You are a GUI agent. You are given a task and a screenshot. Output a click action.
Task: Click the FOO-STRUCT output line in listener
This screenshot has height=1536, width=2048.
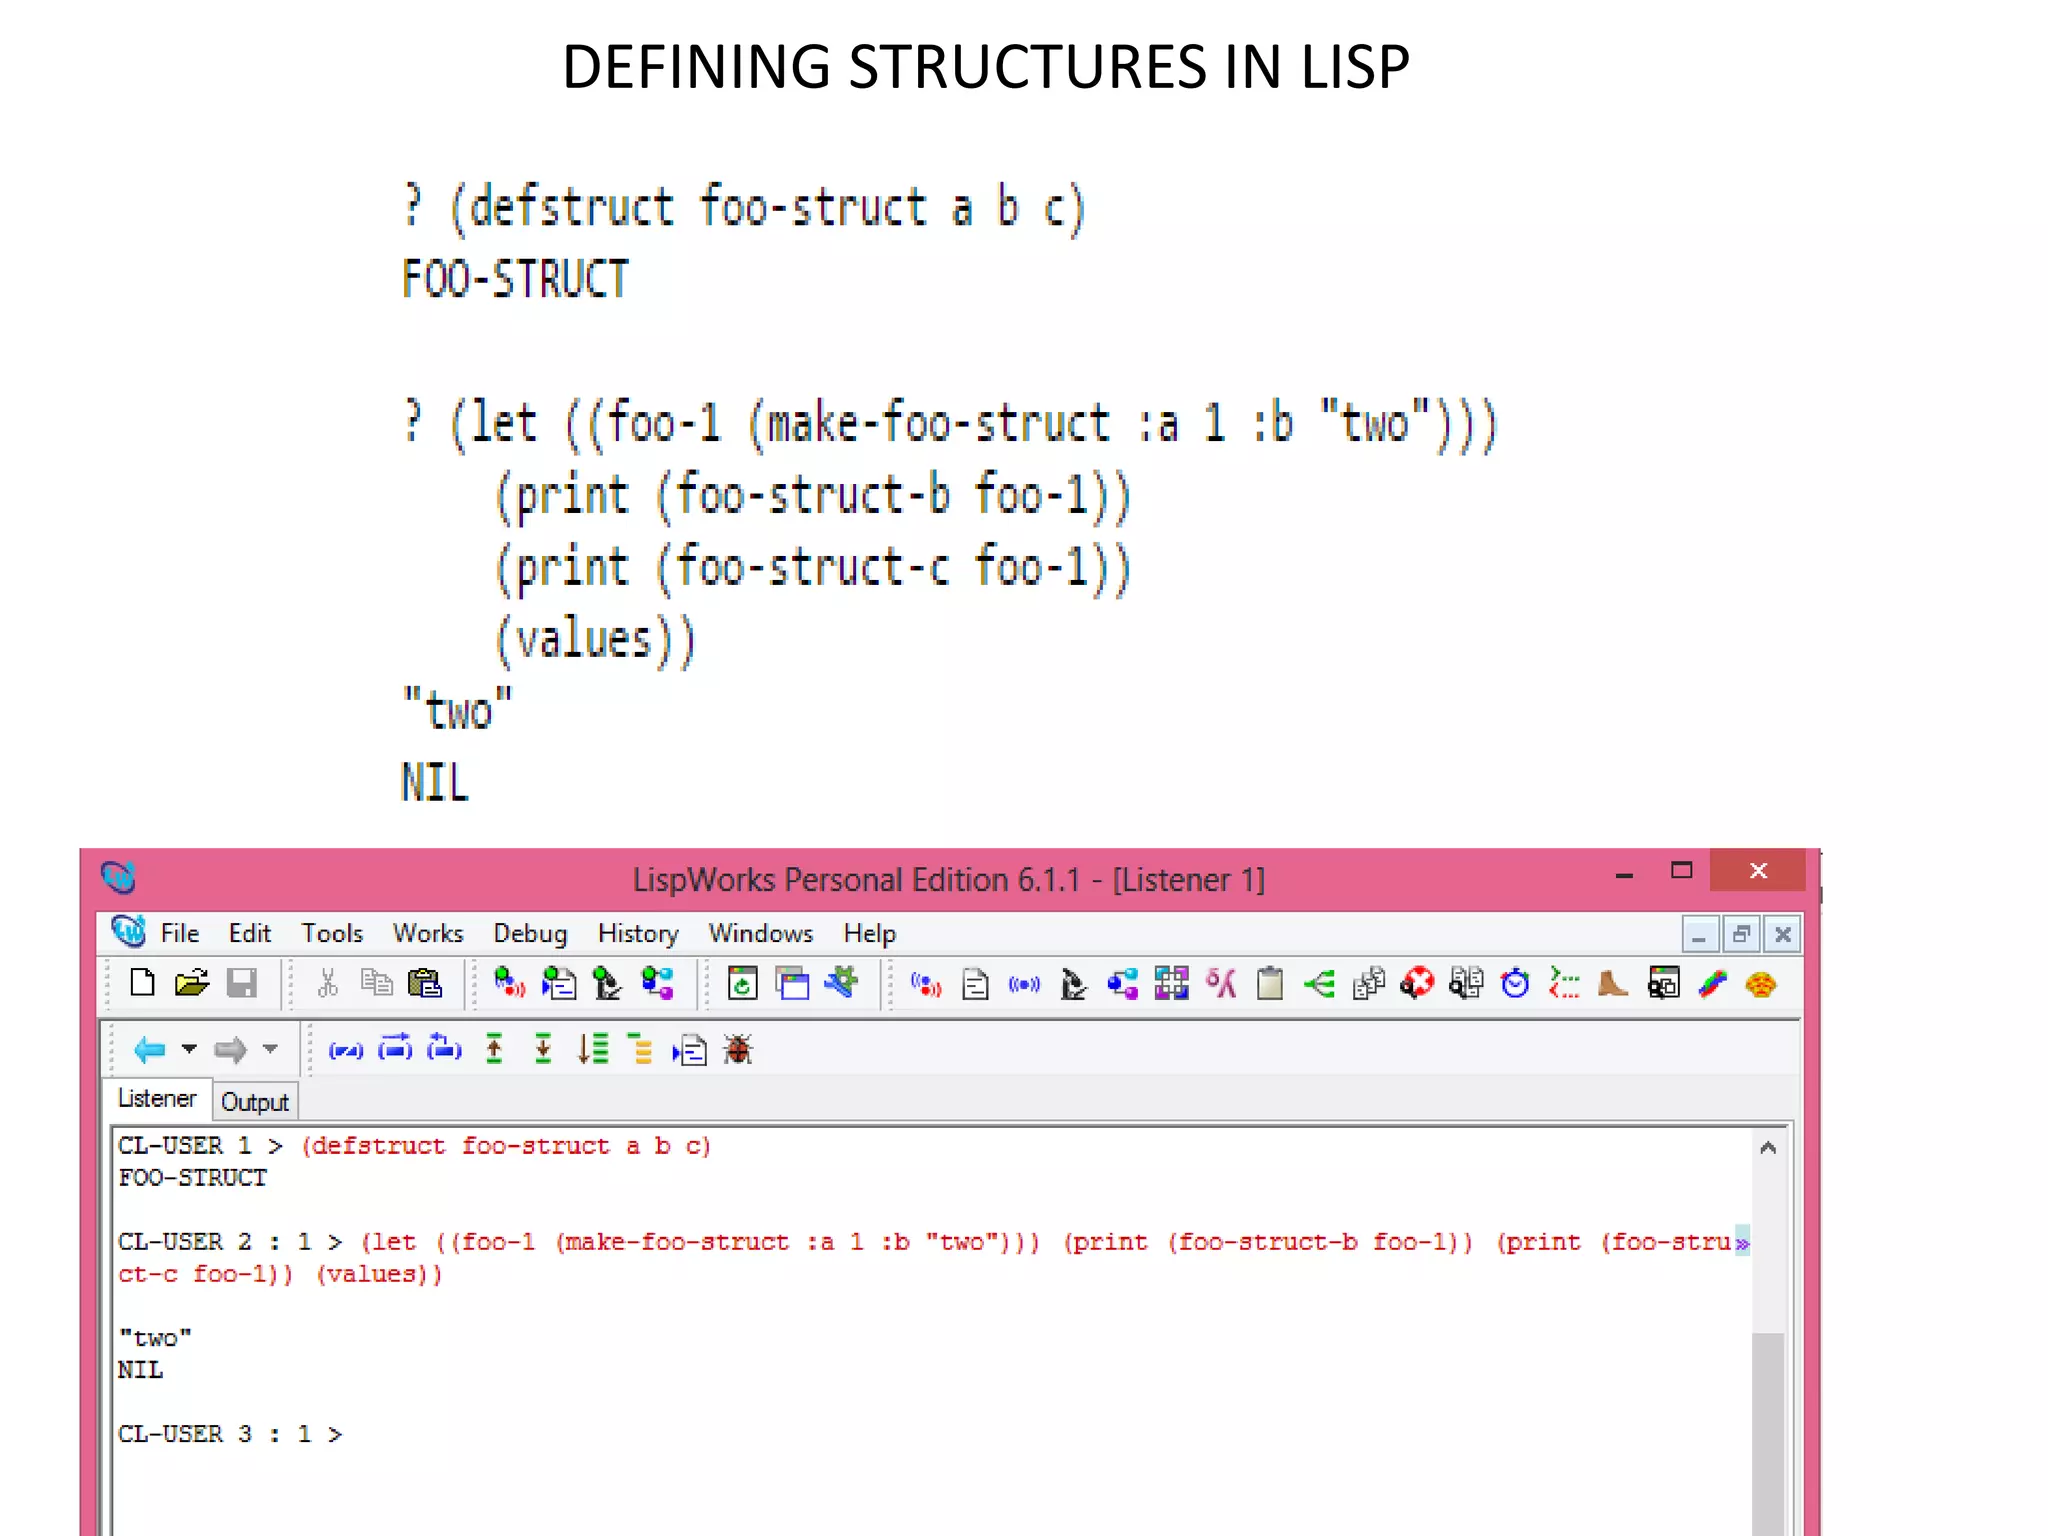pyautogui.click(x=192, y=1178)
